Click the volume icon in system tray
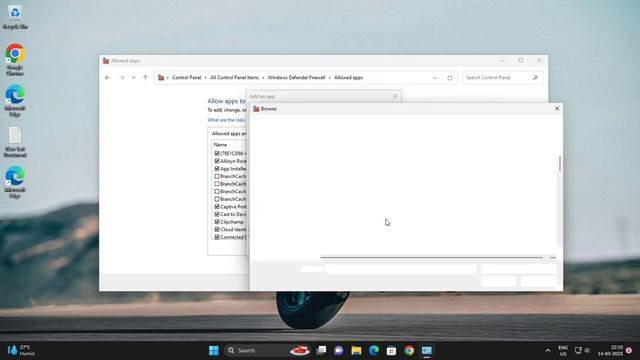 tap(587, 350)
